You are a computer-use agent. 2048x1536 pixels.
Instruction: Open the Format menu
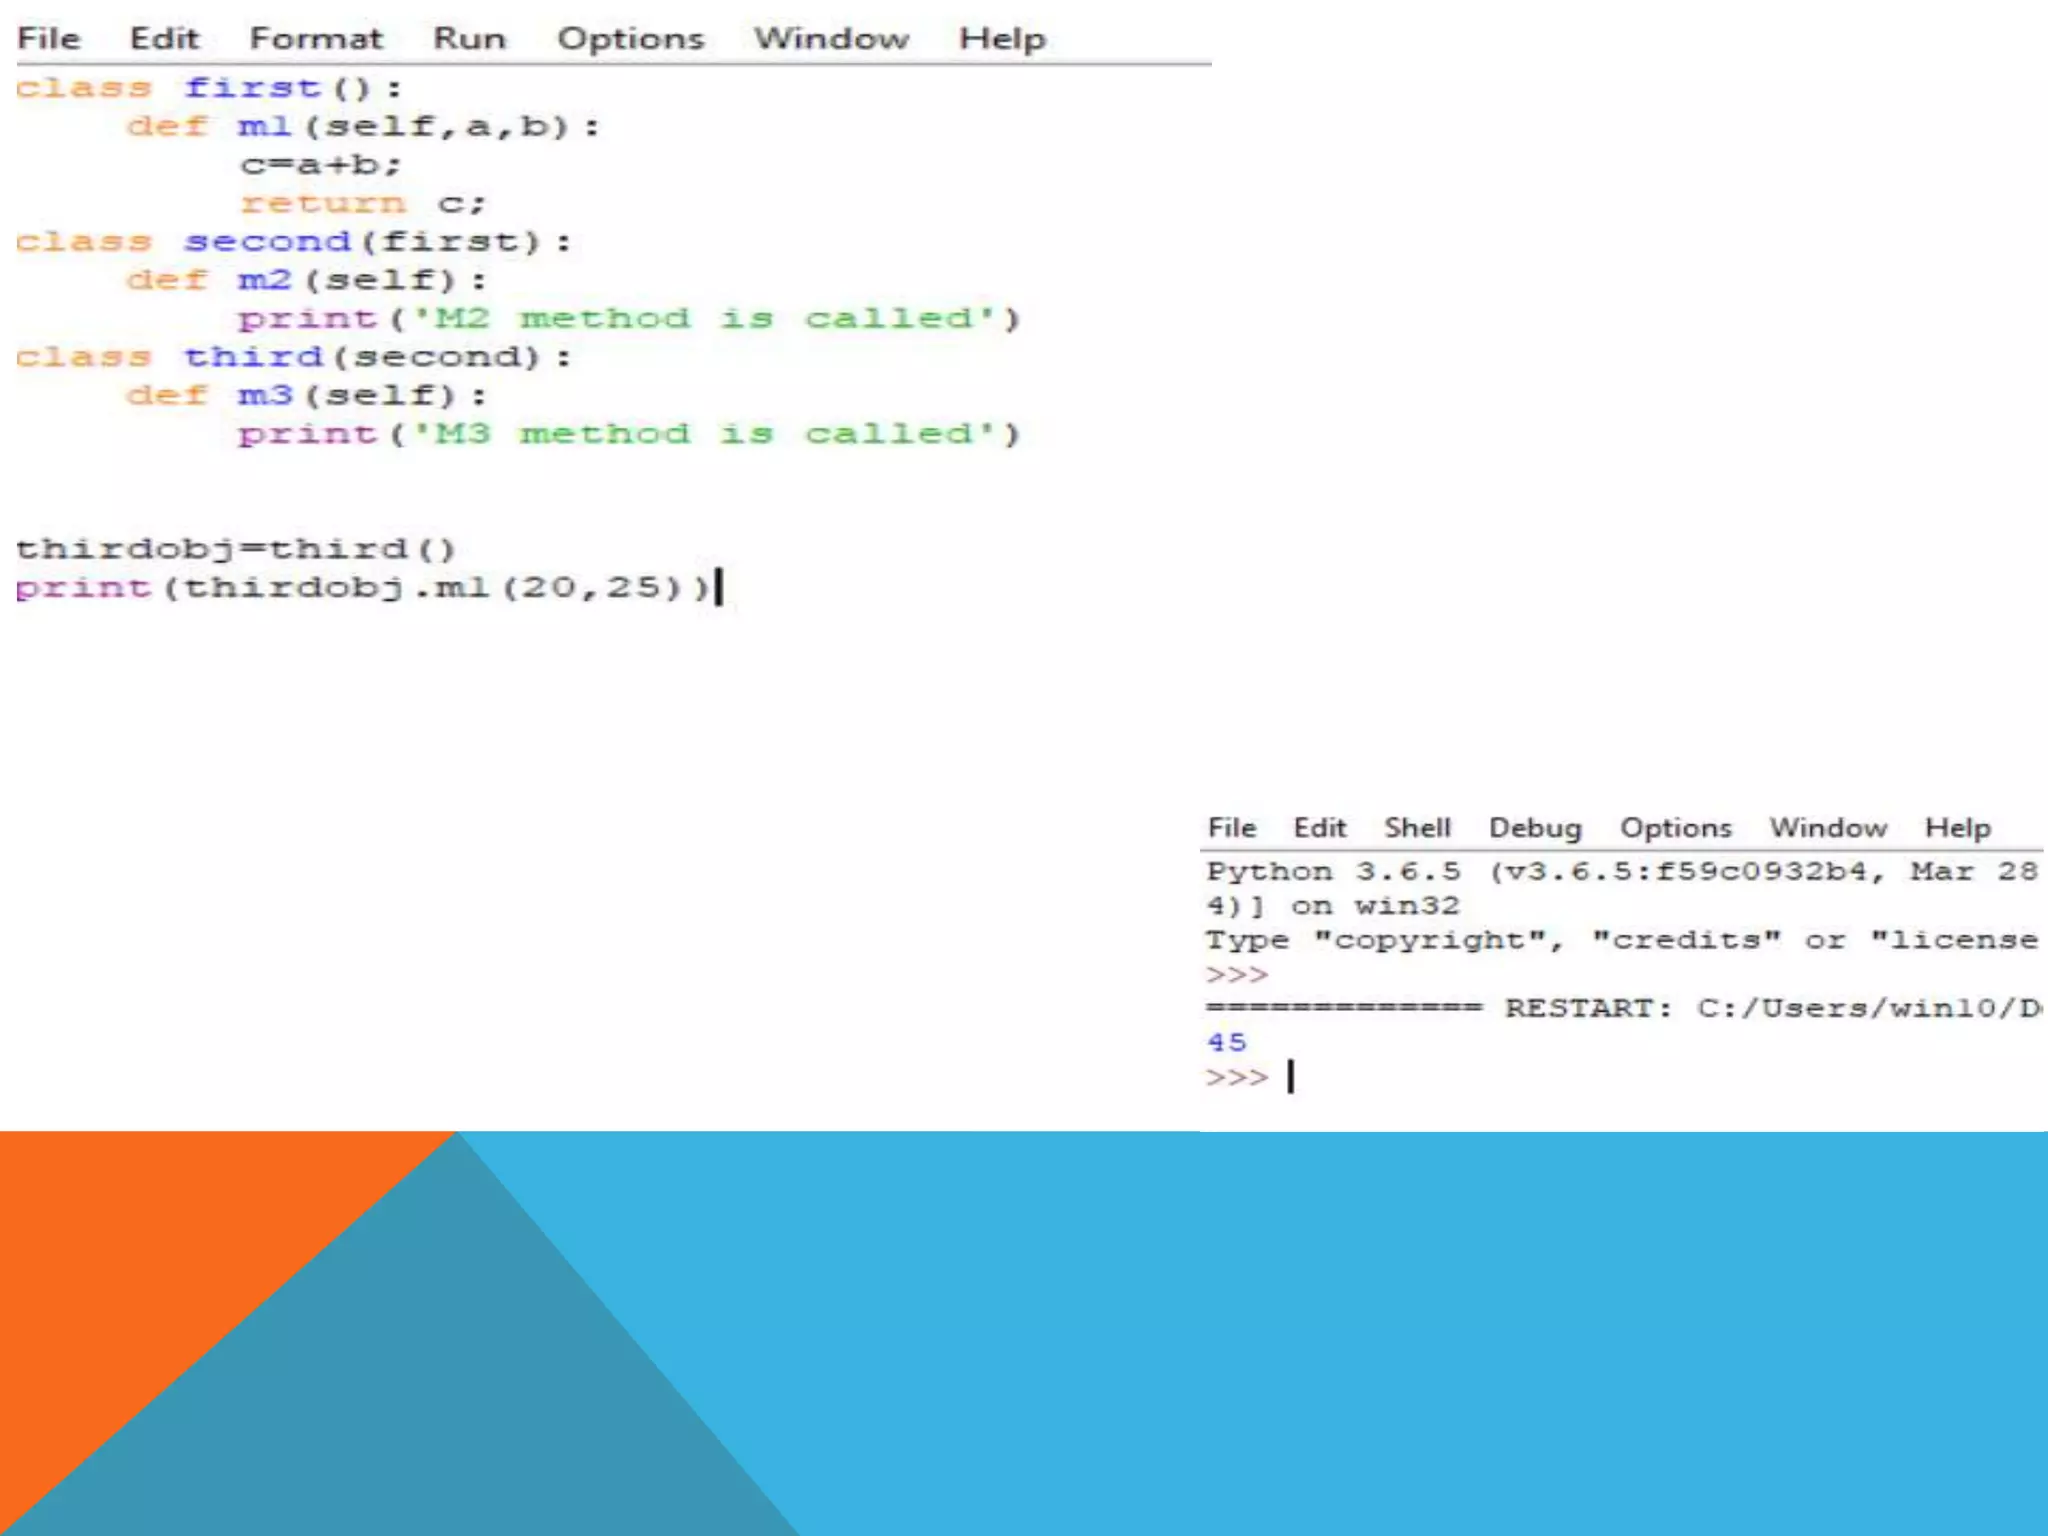(316, 39)
